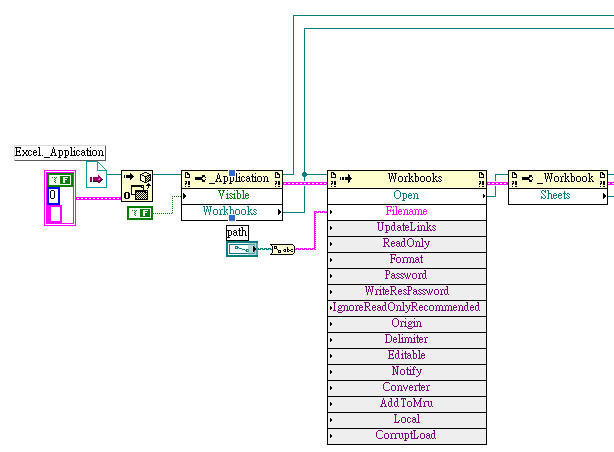Viewport: 614px width, 452px height.
Task: Click the Format parameter row
Action: 407,260
